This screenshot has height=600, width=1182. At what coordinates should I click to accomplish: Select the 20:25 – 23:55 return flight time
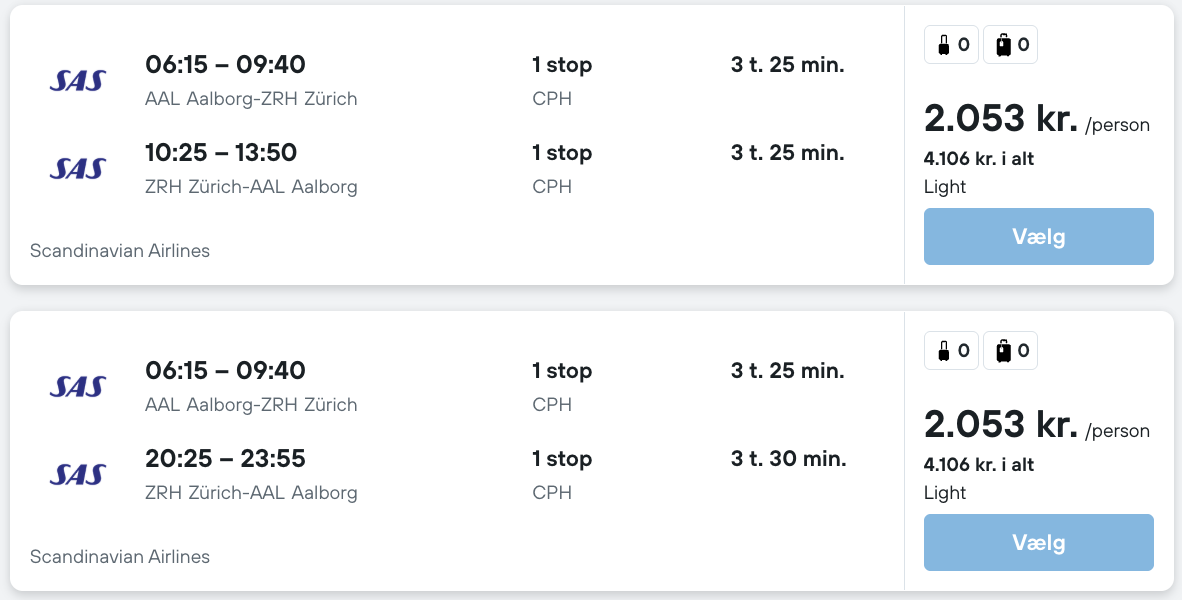[x=225, y=459]
